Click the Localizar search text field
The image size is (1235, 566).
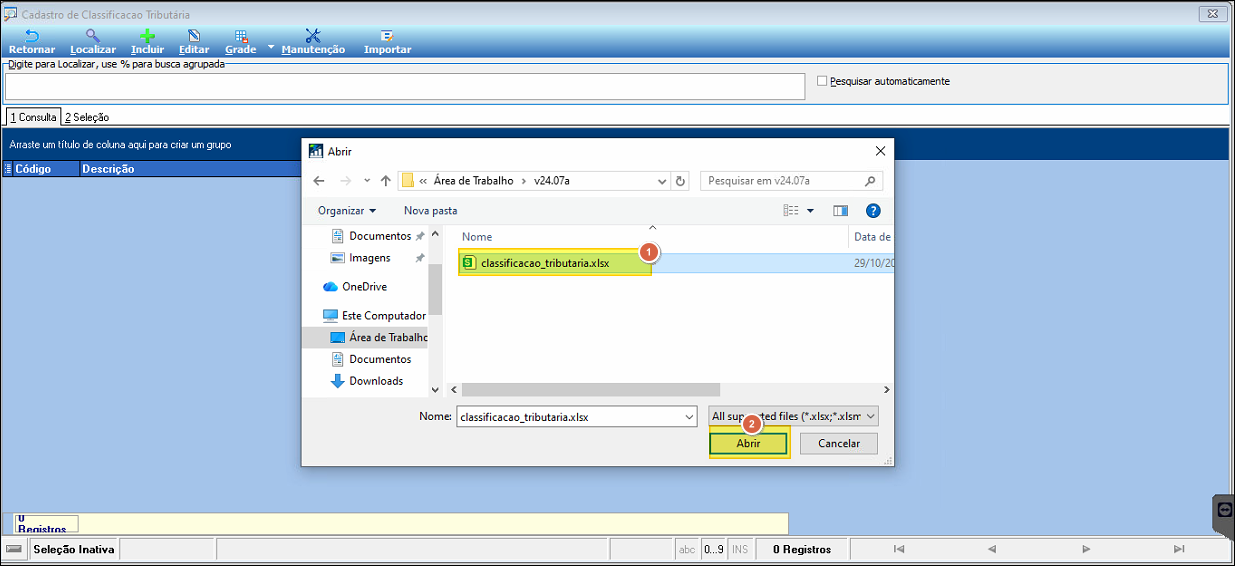click(404, 86)
